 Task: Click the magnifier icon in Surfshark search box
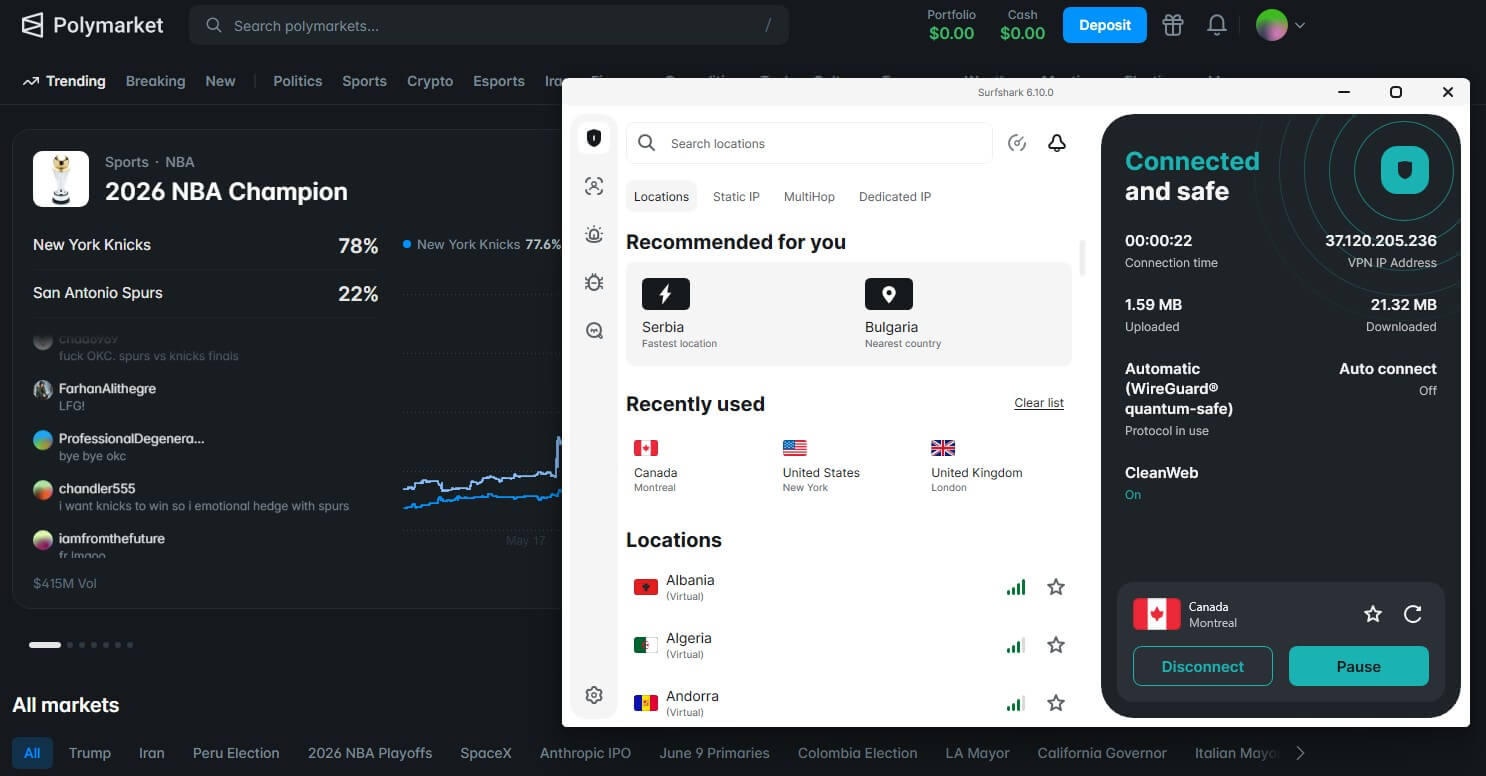[647, 143]
